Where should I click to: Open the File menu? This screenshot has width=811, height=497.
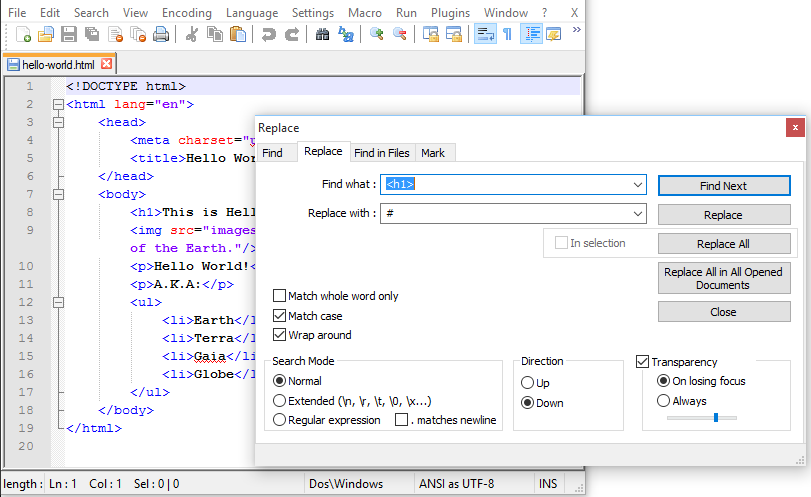point(17,13)
